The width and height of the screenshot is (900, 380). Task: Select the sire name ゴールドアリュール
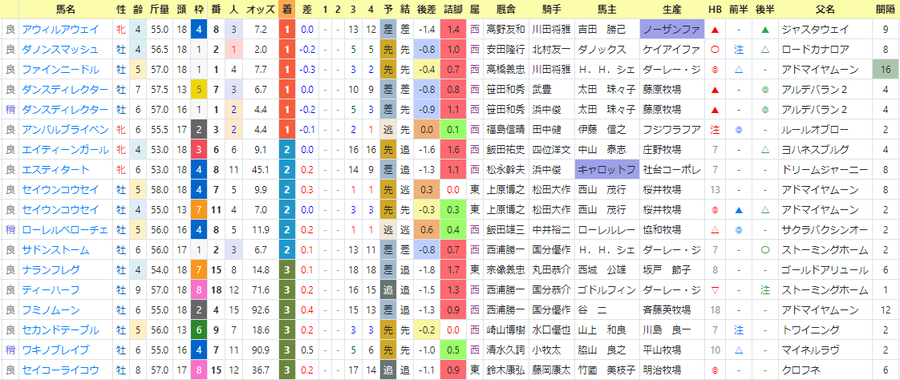[x=824, y=270]
